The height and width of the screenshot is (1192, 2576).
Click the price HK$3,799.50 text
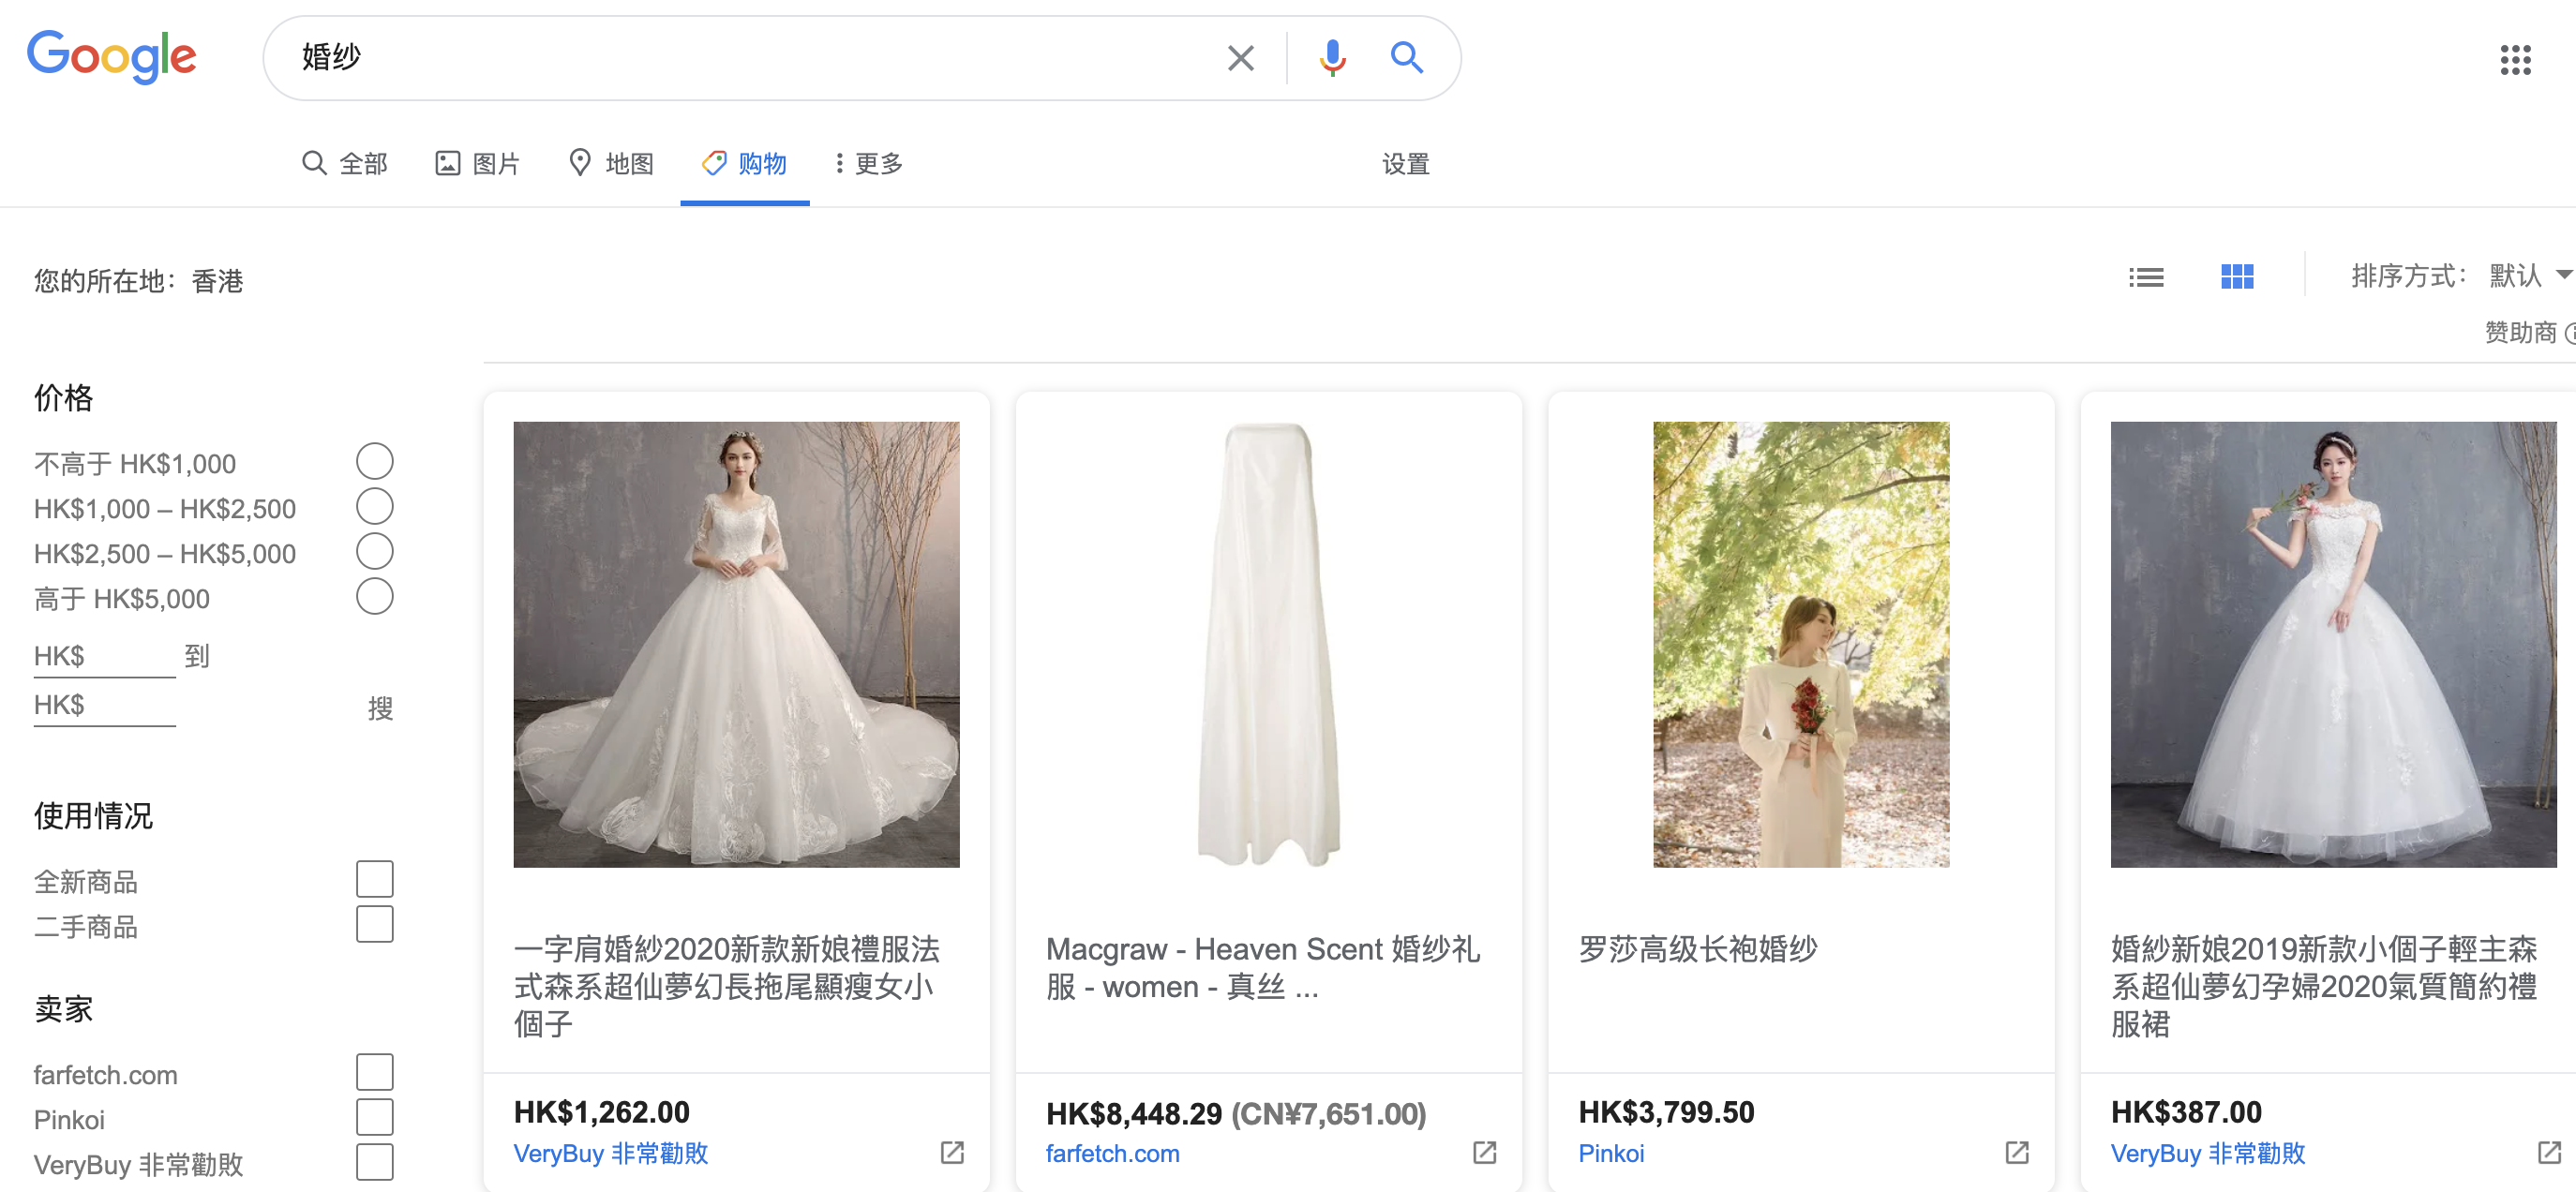coord(1666,1112)
